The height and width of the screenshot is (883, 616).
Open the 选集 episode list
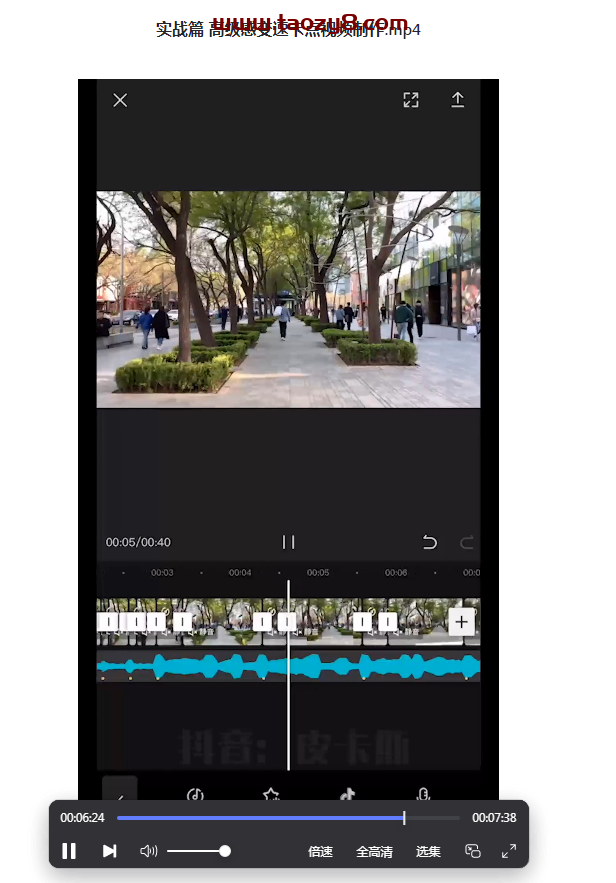point(428,852)
